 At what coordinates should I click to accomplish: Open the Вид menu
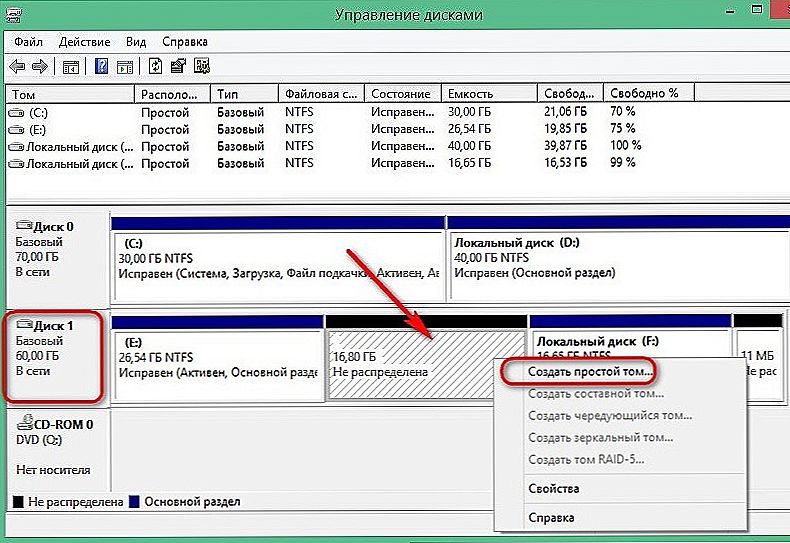coord(136,42)
